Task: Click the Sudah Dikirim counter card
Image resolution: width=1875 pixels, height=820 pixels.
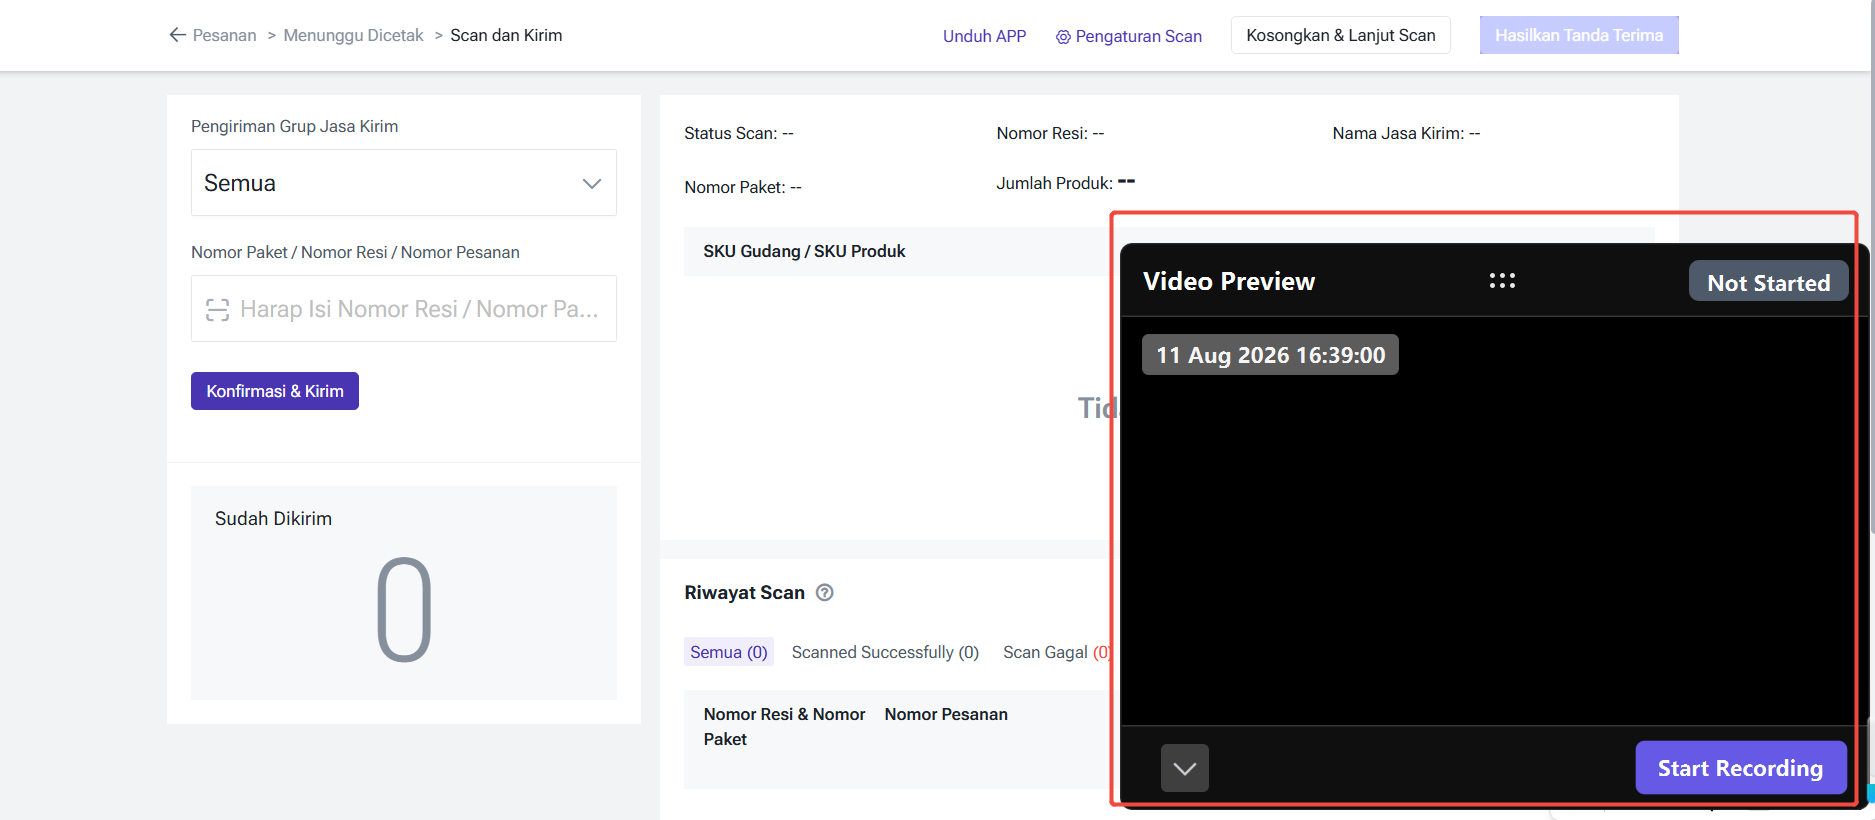Action: pos(403,593)
